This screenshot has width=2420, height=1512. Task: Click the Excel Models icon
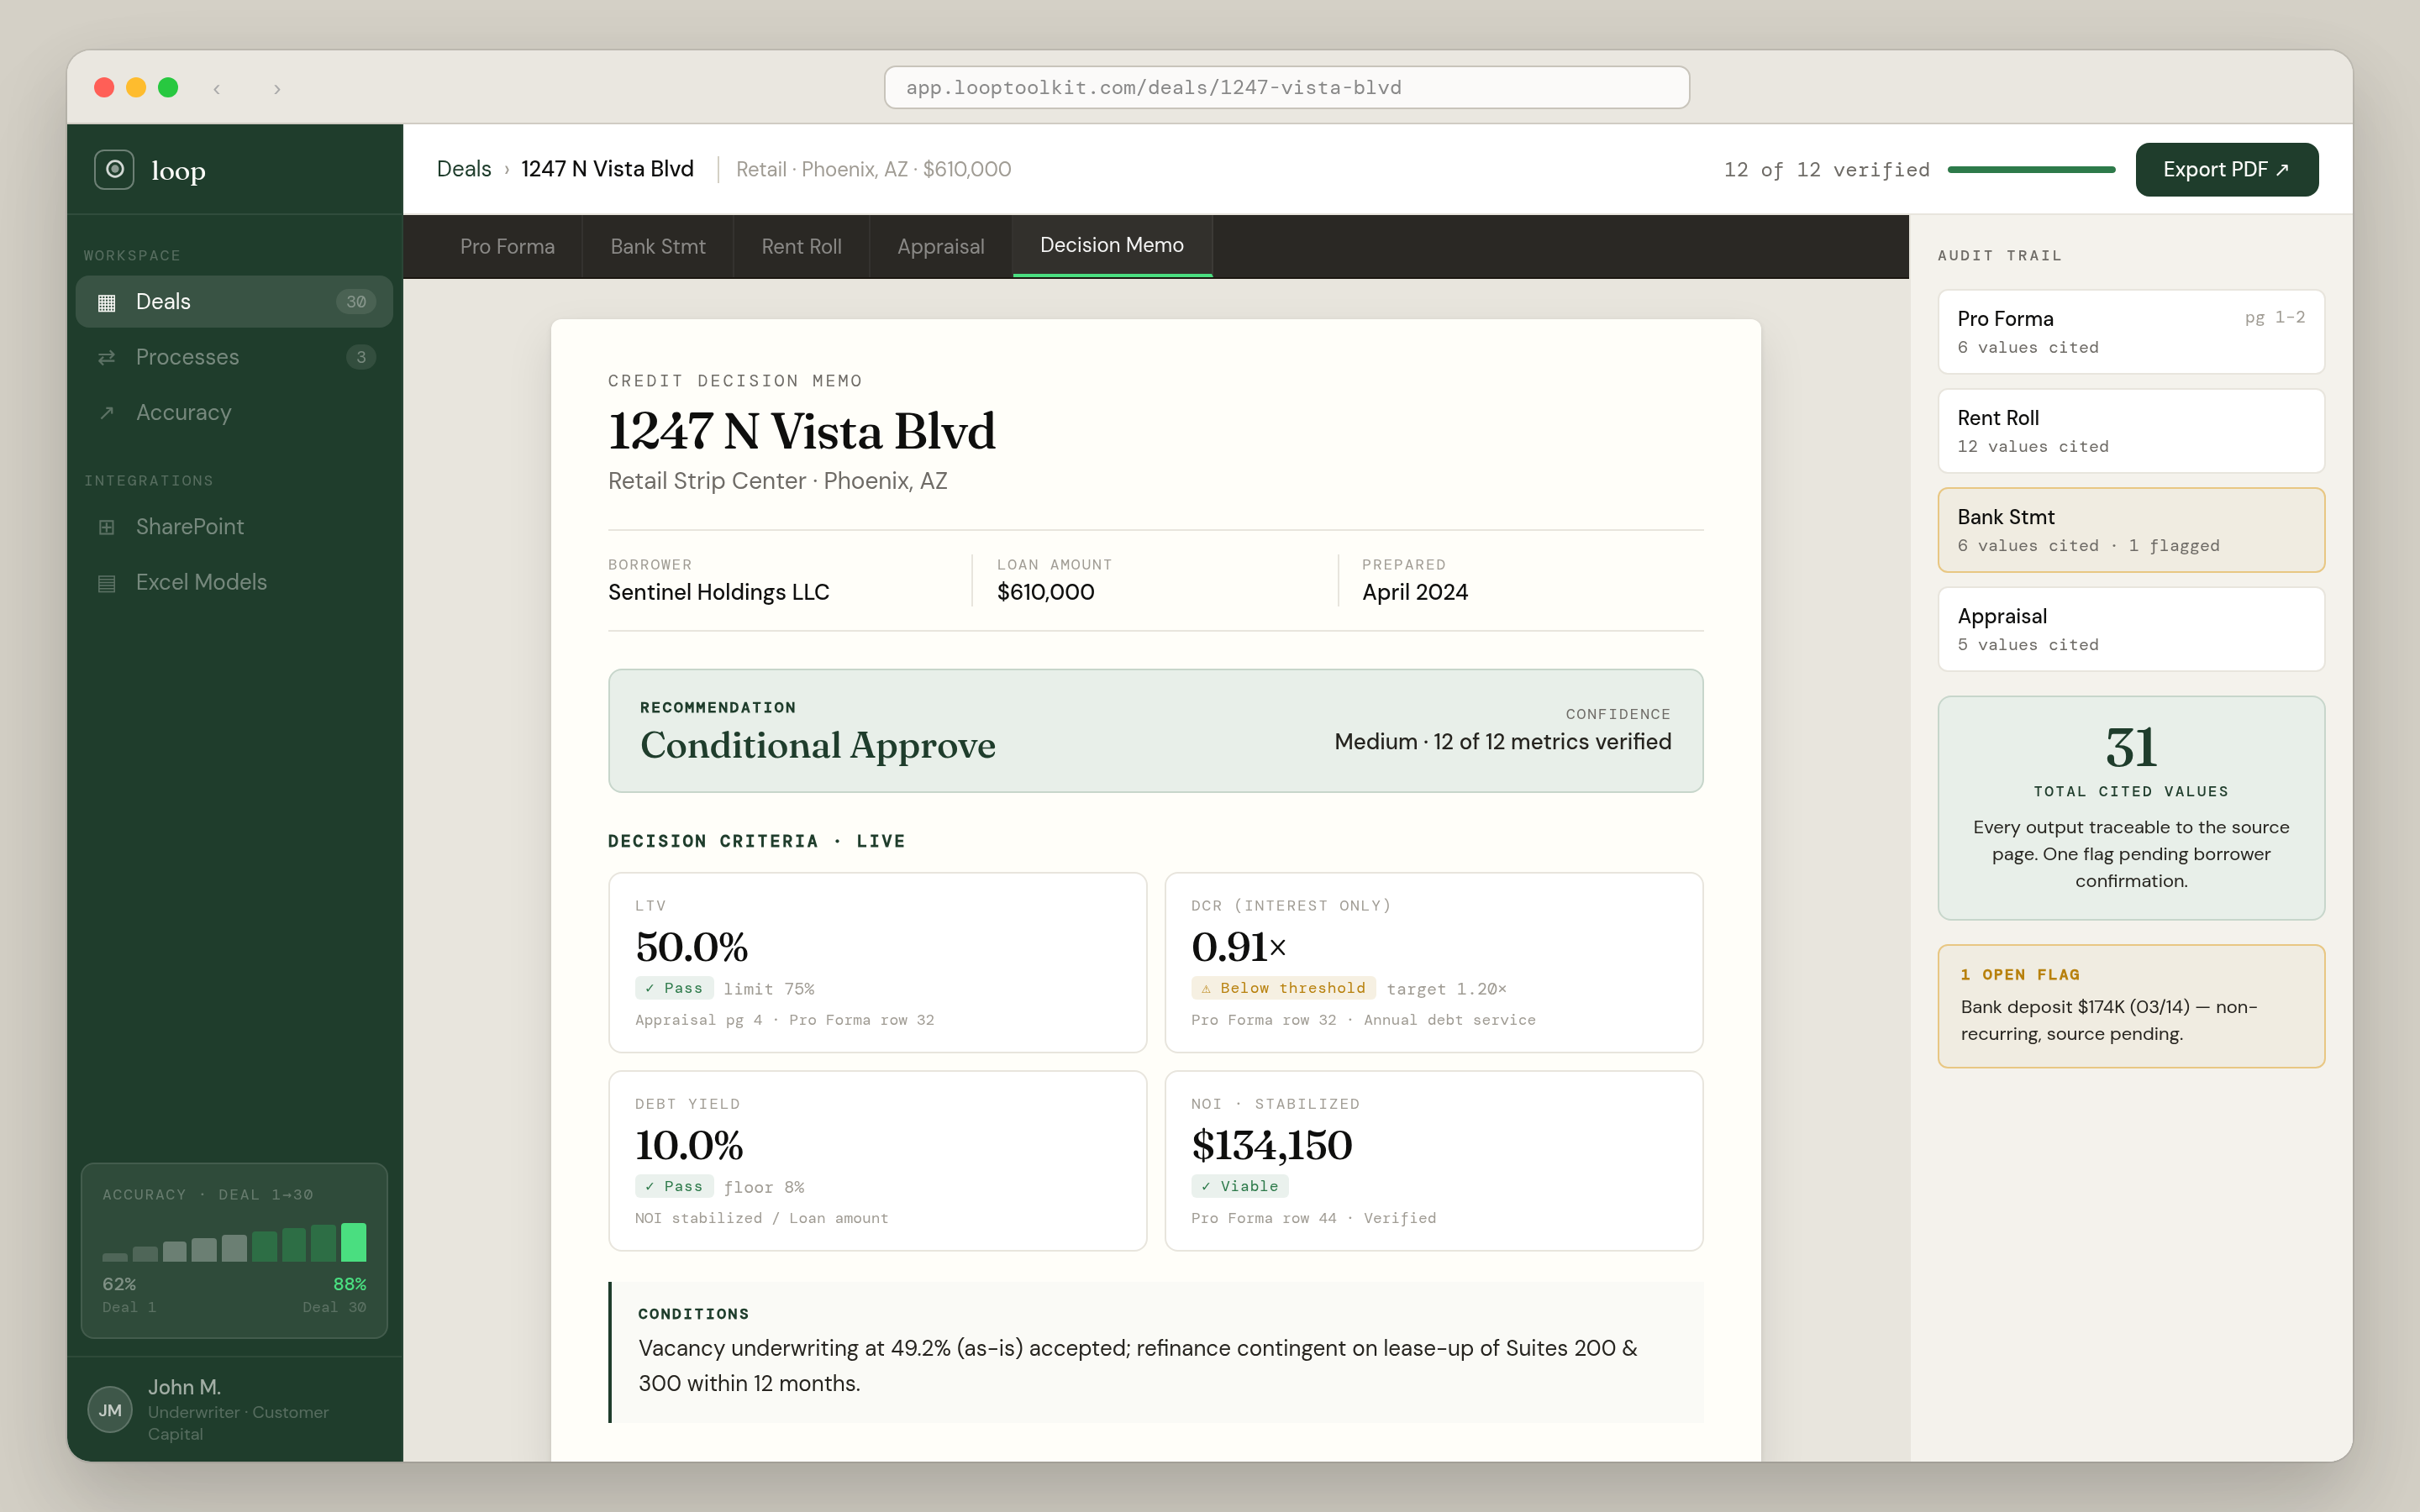(107, 582)
